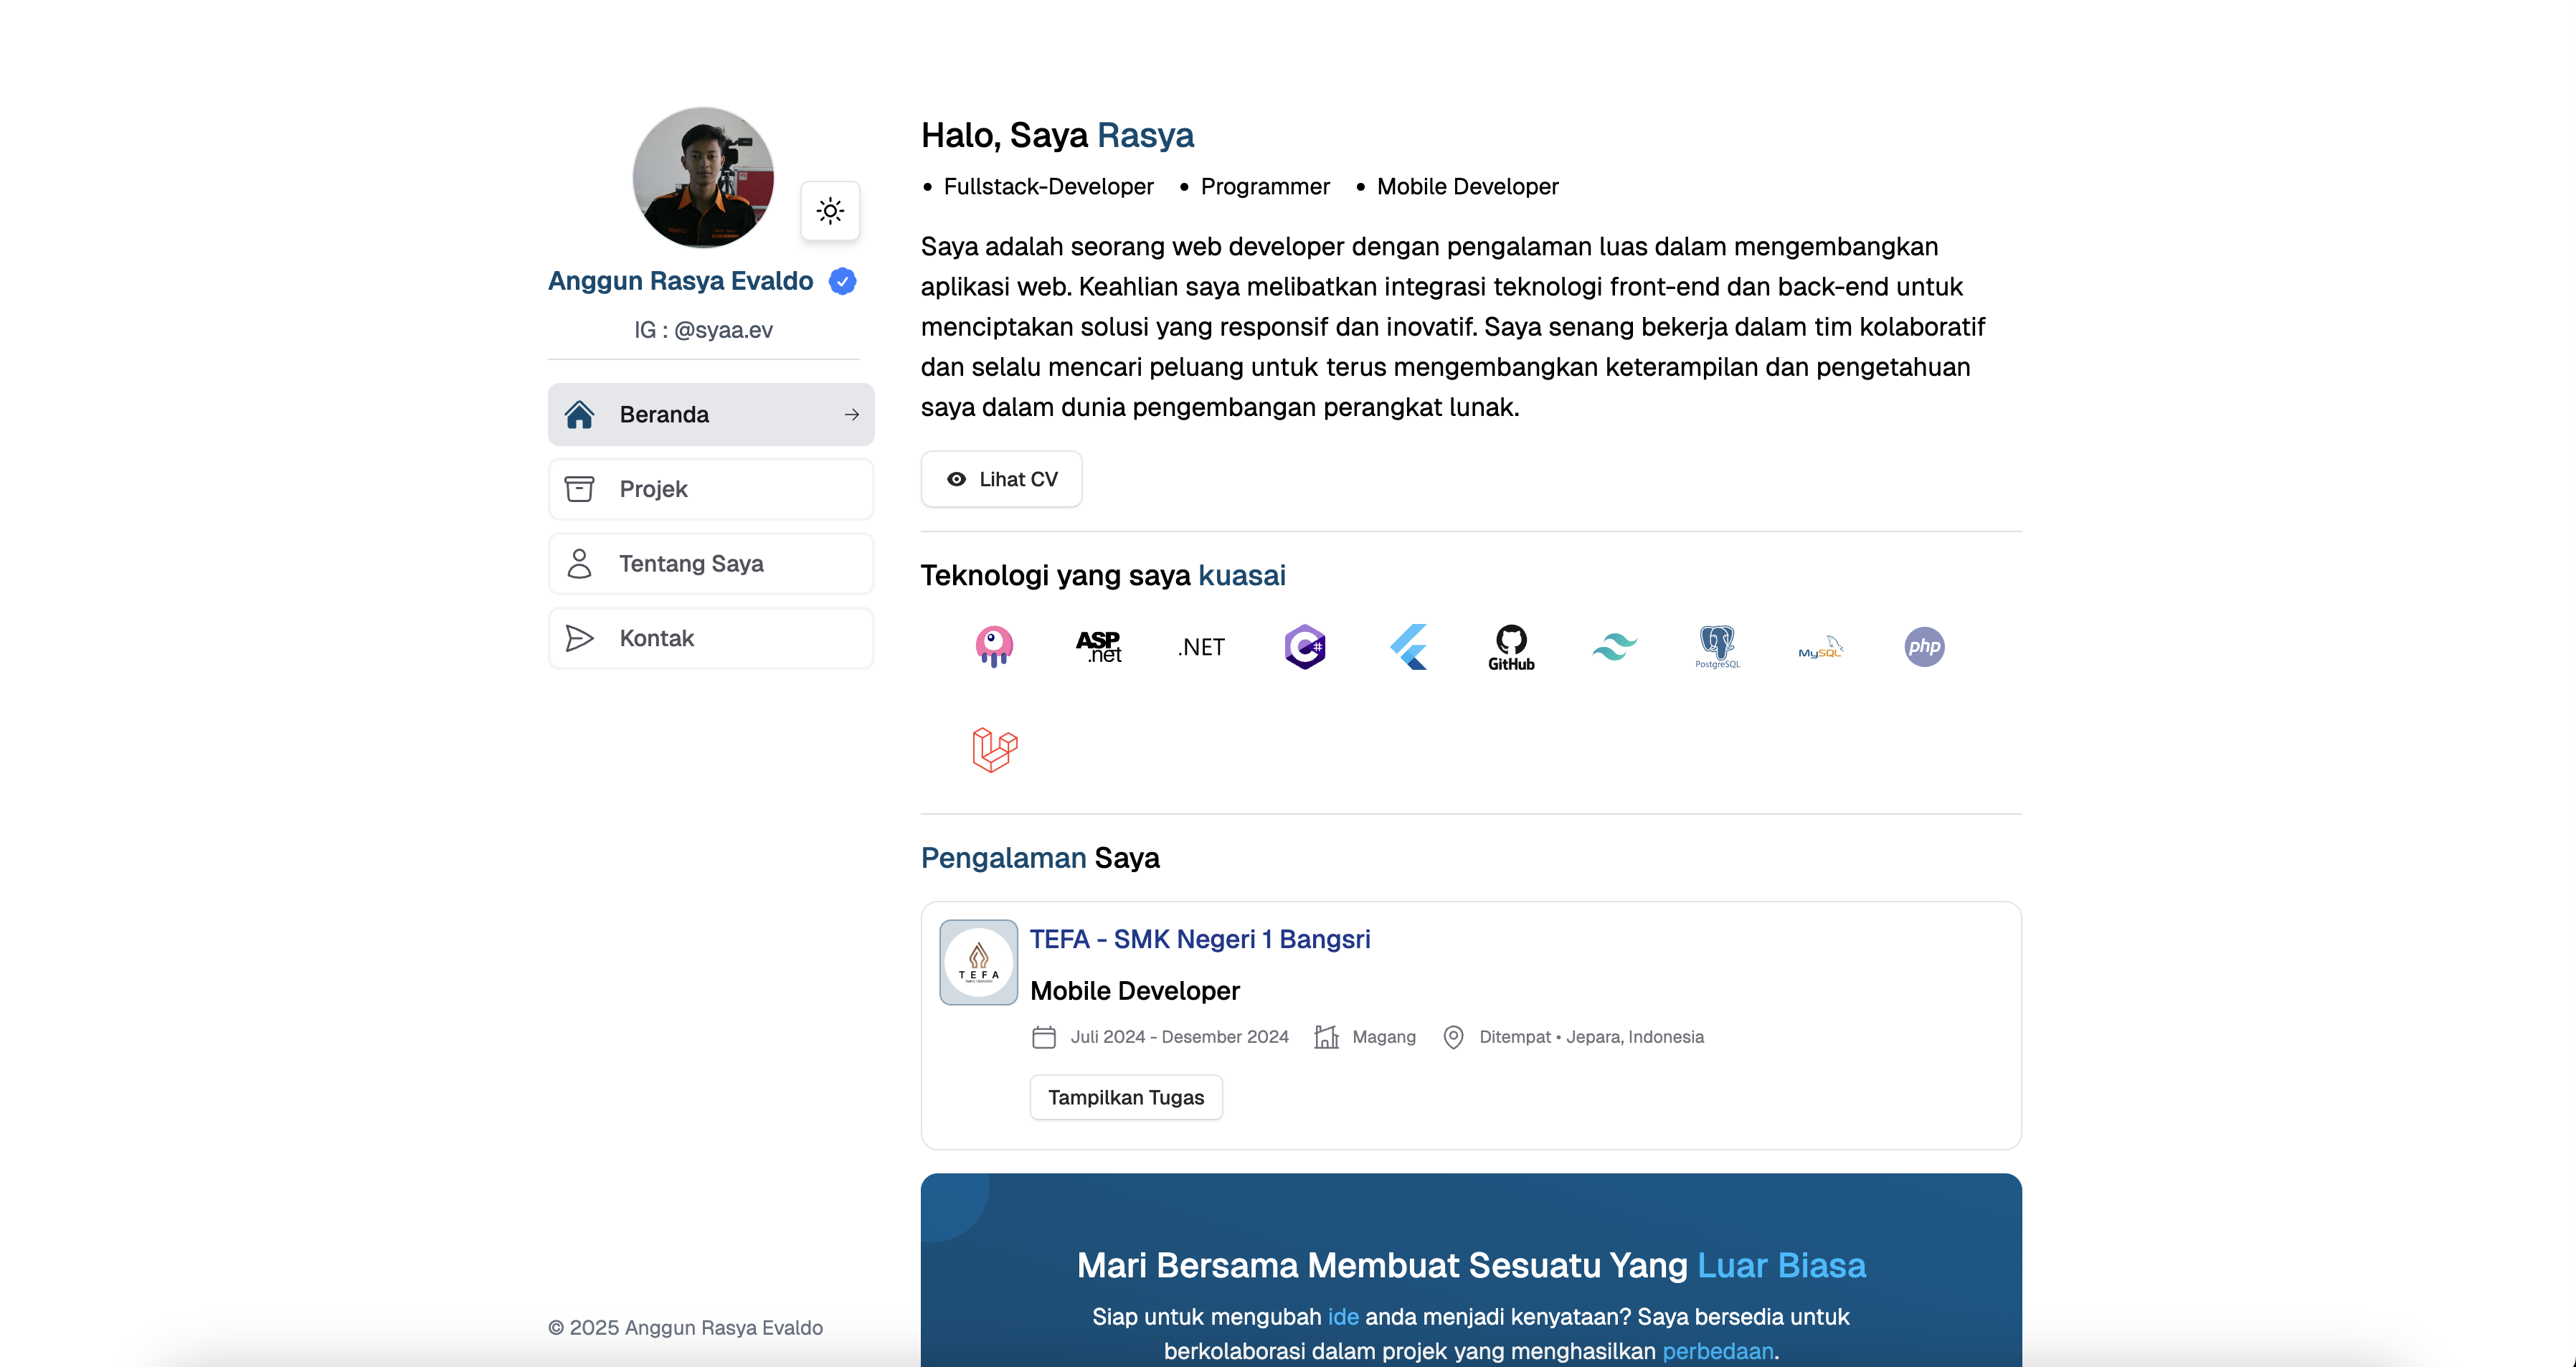Select the Tailwind CSS wave logo
The image size is (2576, 1367).
(x=1614, y=647)
